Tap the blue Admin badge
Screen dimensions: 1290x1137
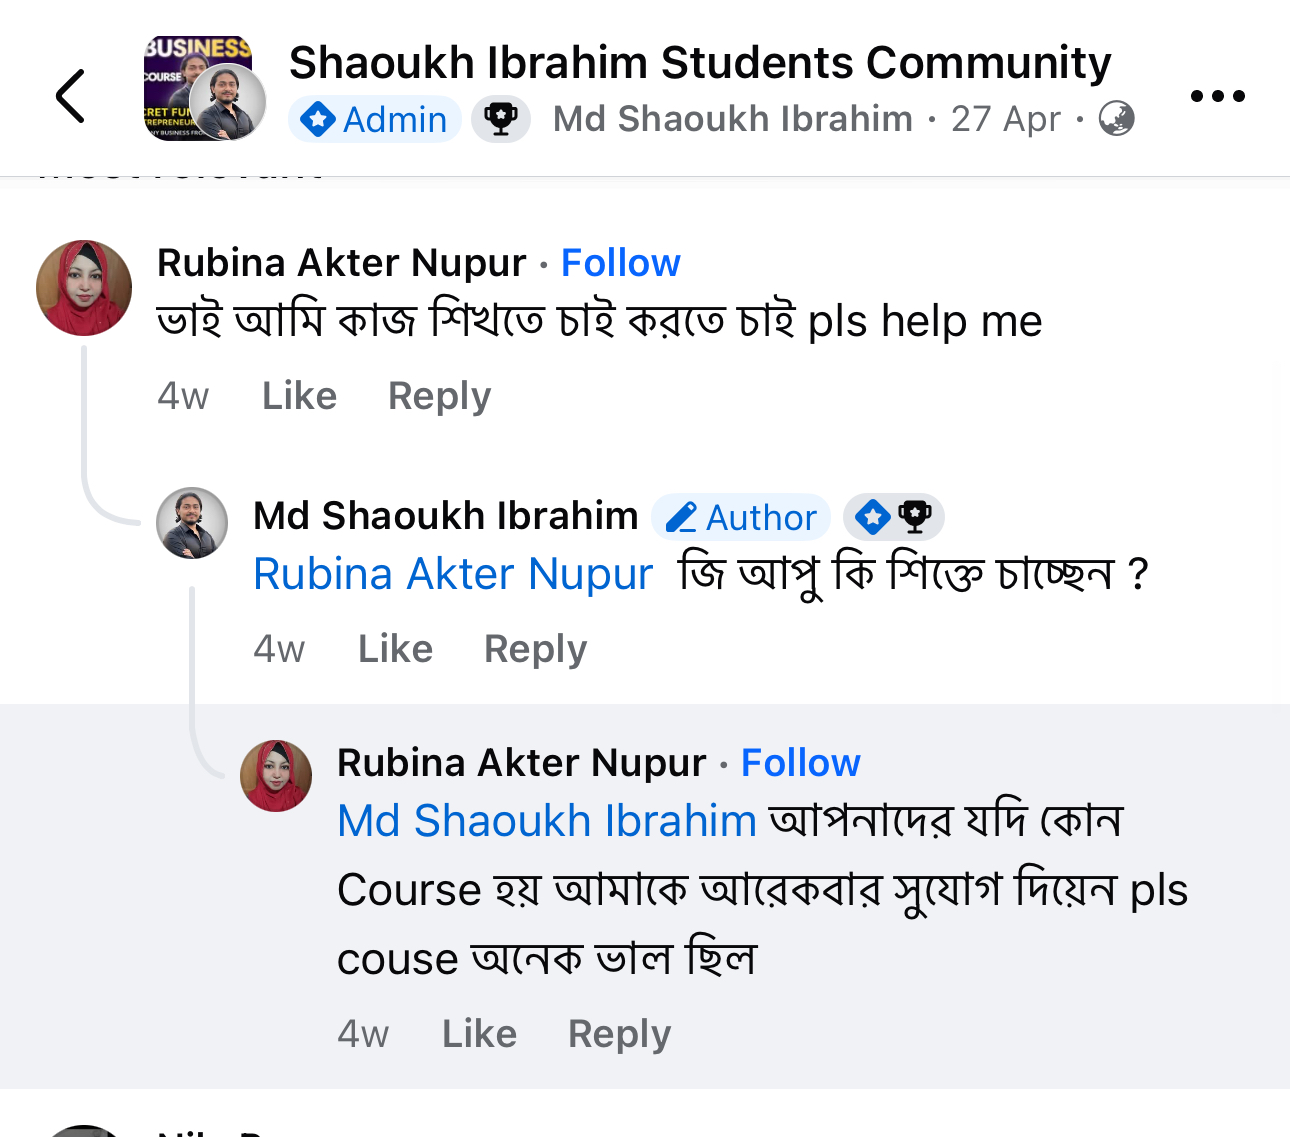click(x=375, y=120)
